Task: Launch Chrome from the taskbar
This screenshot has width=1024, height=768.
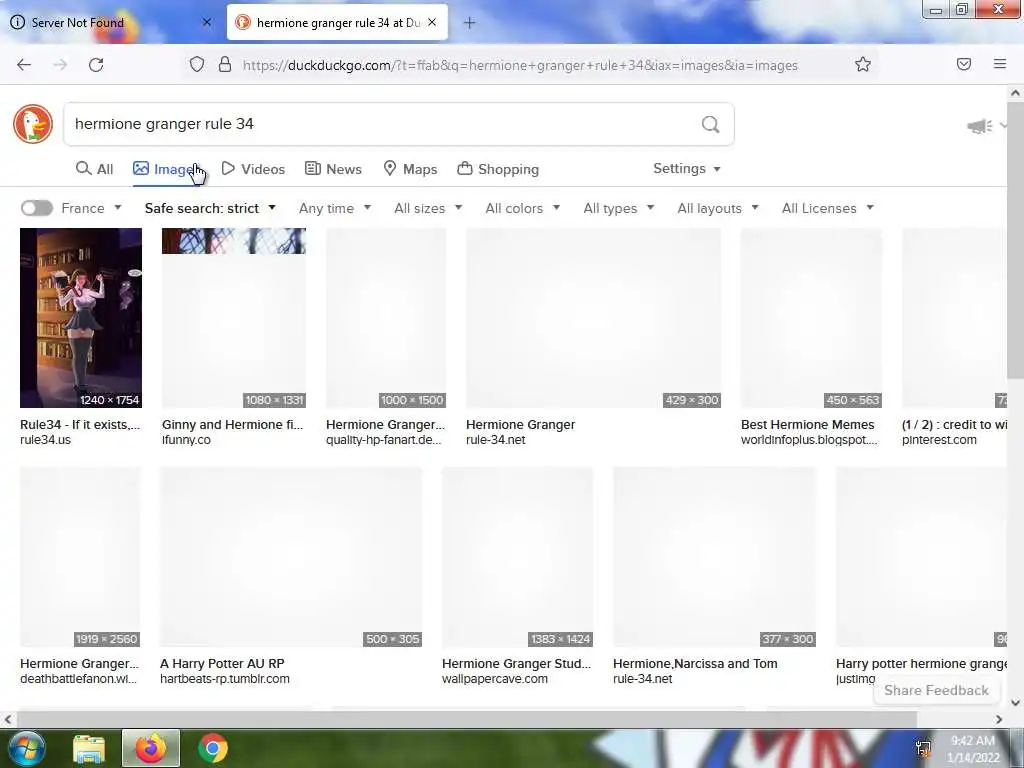Action: (213, 748)
